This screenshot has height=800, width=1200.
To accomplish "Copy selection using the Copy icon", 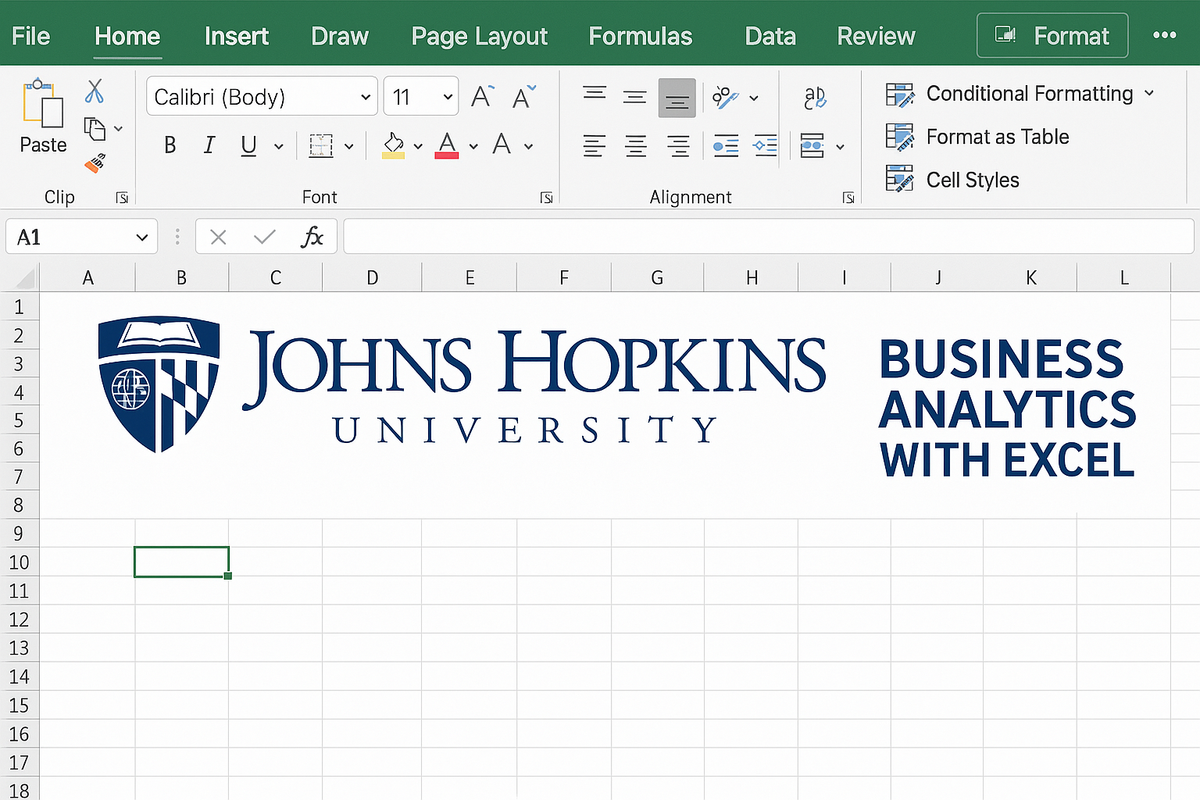I will (95, 128).
